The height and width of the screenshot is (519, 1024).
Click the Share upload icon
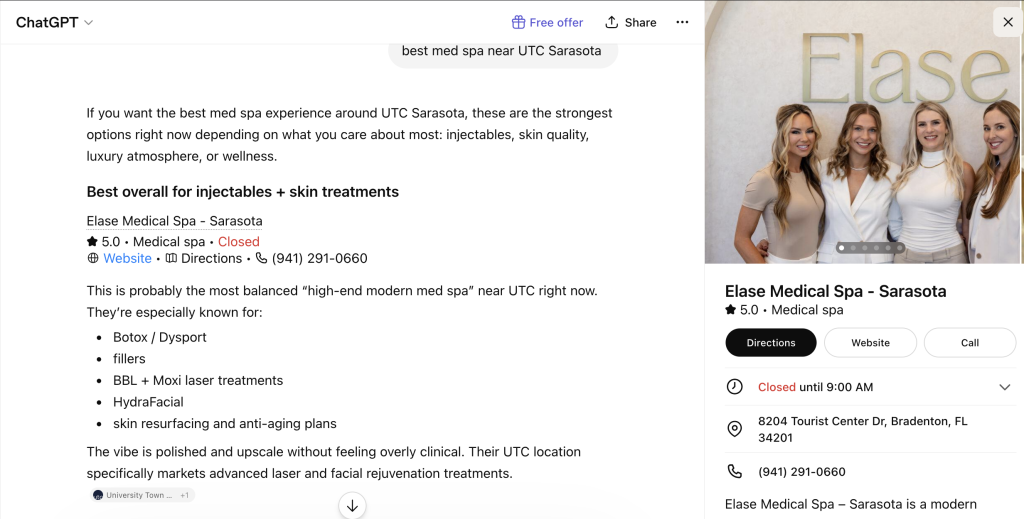tap(611, 22)
